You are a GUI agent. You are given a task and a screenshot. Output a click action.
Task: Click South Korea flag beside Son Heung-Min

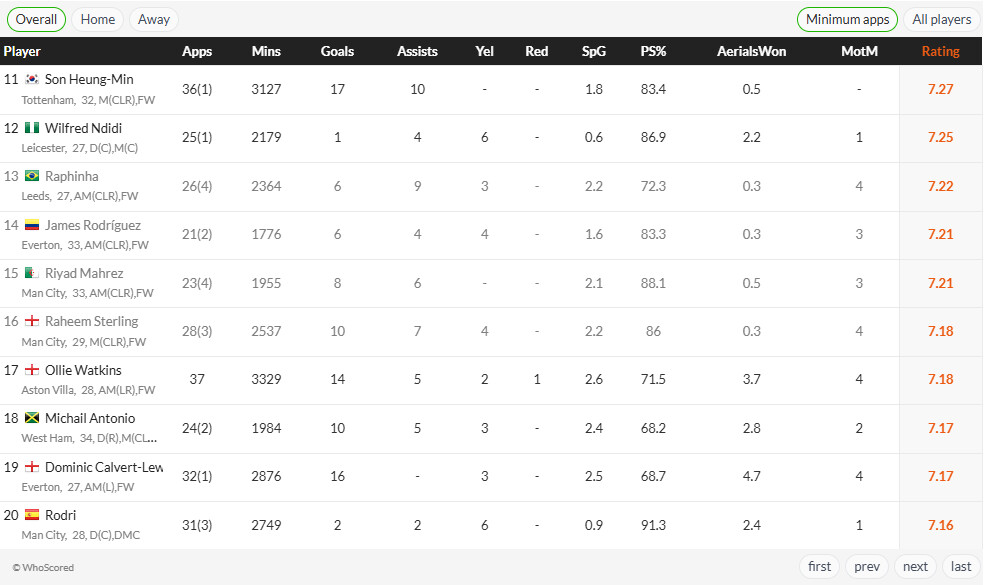(x=32, y=79)
